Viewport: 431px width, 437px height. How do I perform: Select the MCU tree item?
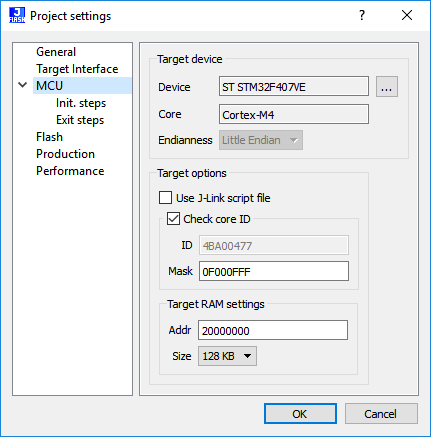click(x=82, y=86)
